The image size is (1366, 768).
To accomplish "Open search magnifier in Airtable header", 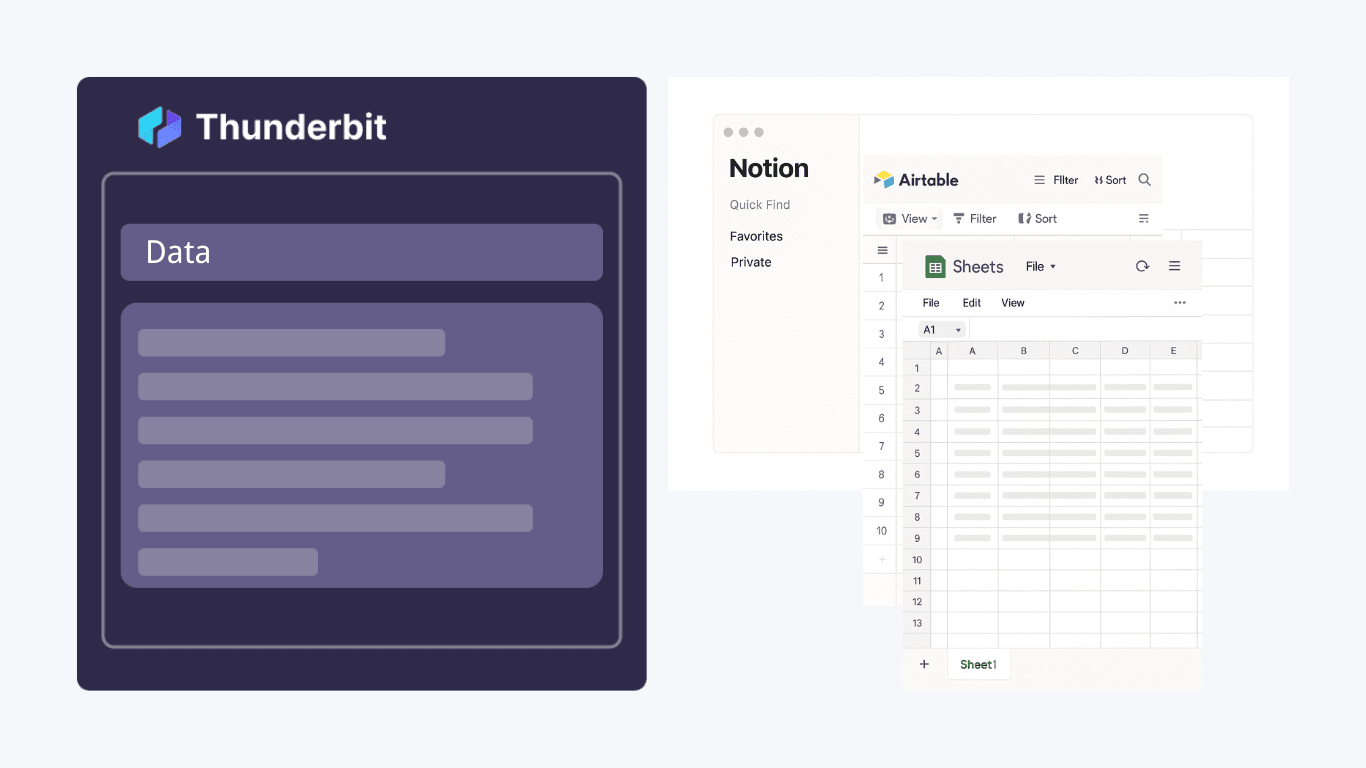I will (1145, 180).
